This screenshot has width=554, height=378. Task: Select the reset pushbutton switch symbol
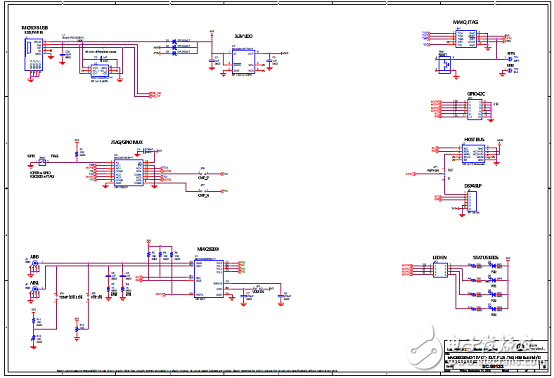click(x=445, y=65)
